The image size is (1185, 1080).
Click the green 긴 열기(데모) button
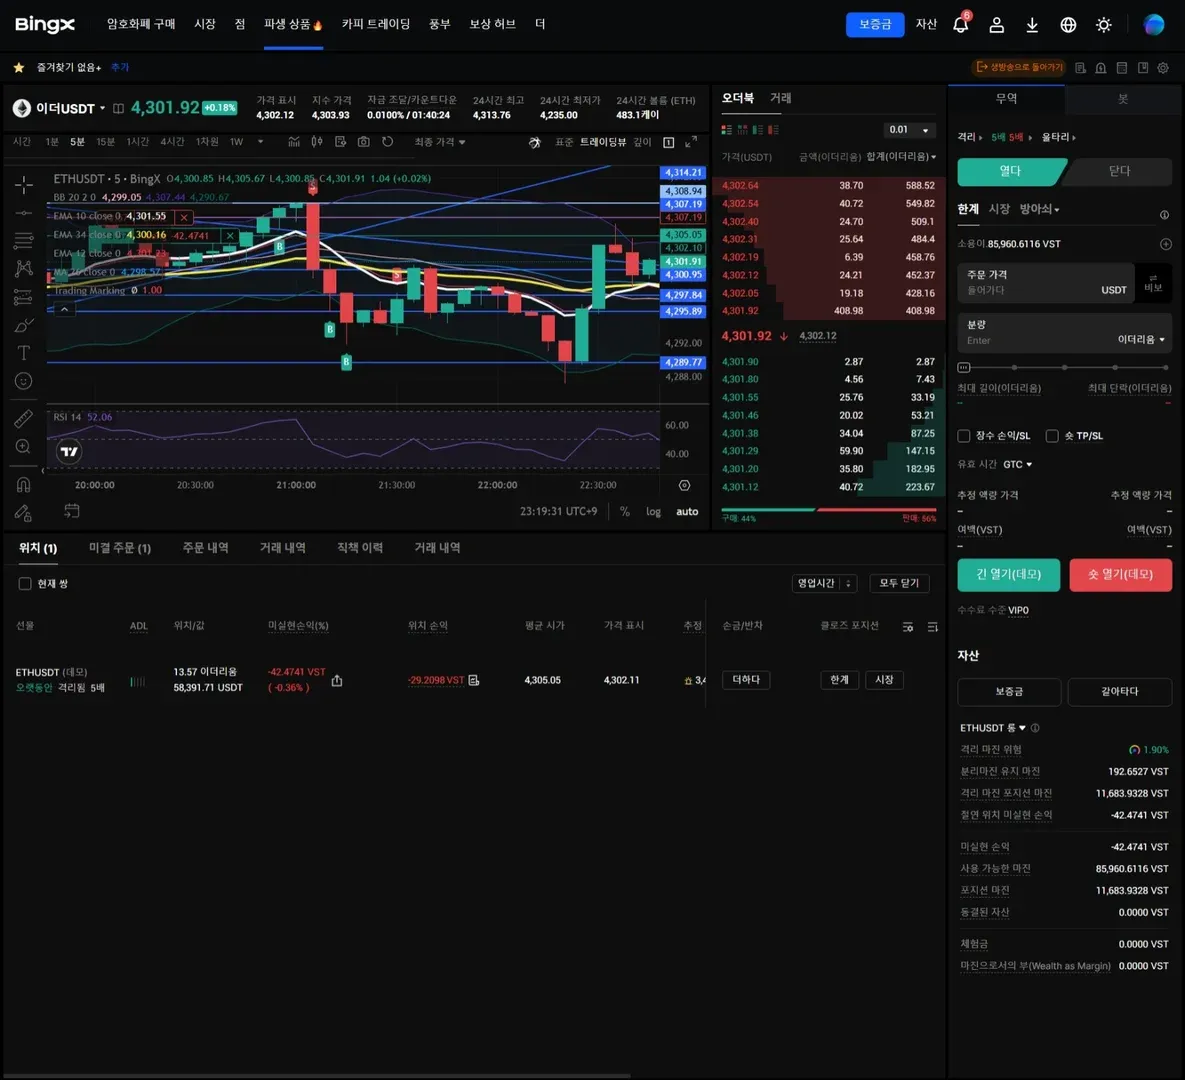tap(1008, 574)
